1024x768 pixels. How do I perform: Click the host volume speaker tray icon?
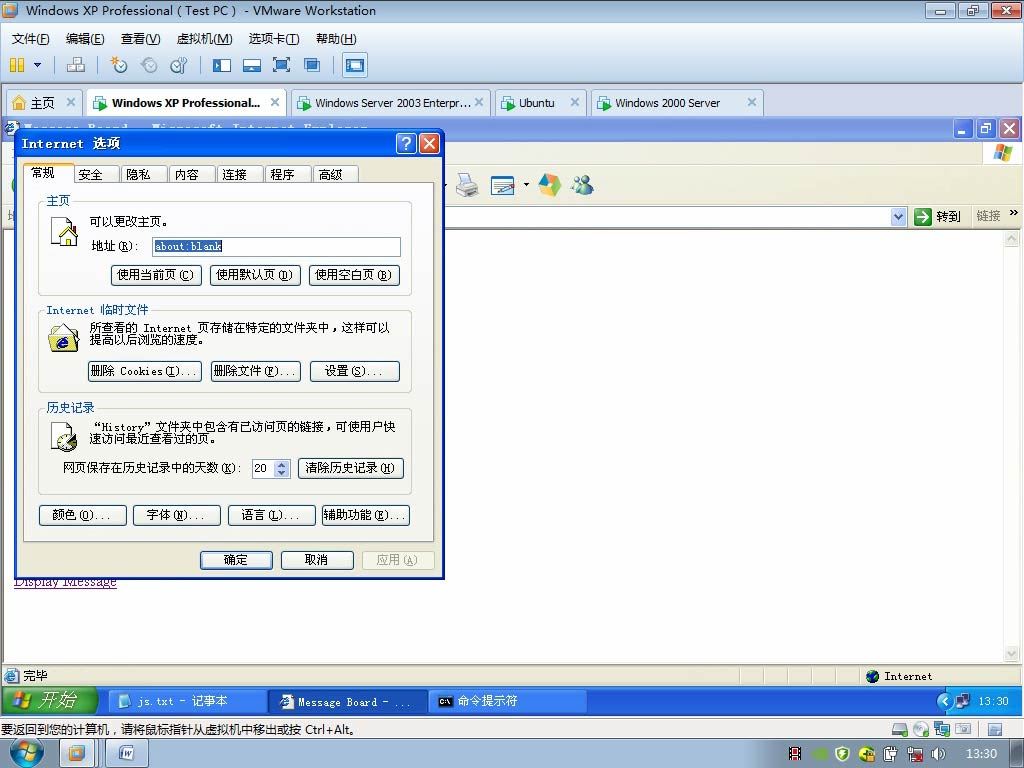(x=938, y=754)
